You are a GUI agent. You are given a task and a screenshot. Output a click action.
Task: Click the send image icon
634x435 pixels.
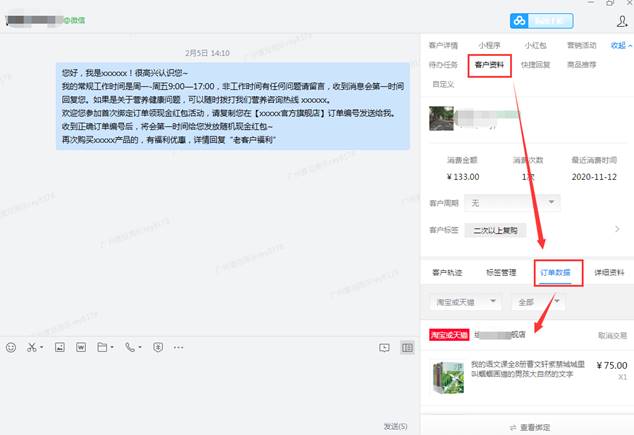pyautogui.click(x=59, y=348)
